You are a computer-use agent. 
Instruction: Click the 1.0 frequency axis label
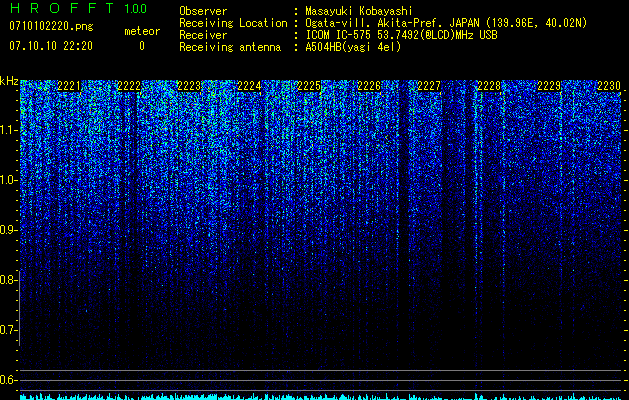coord(7,180)
